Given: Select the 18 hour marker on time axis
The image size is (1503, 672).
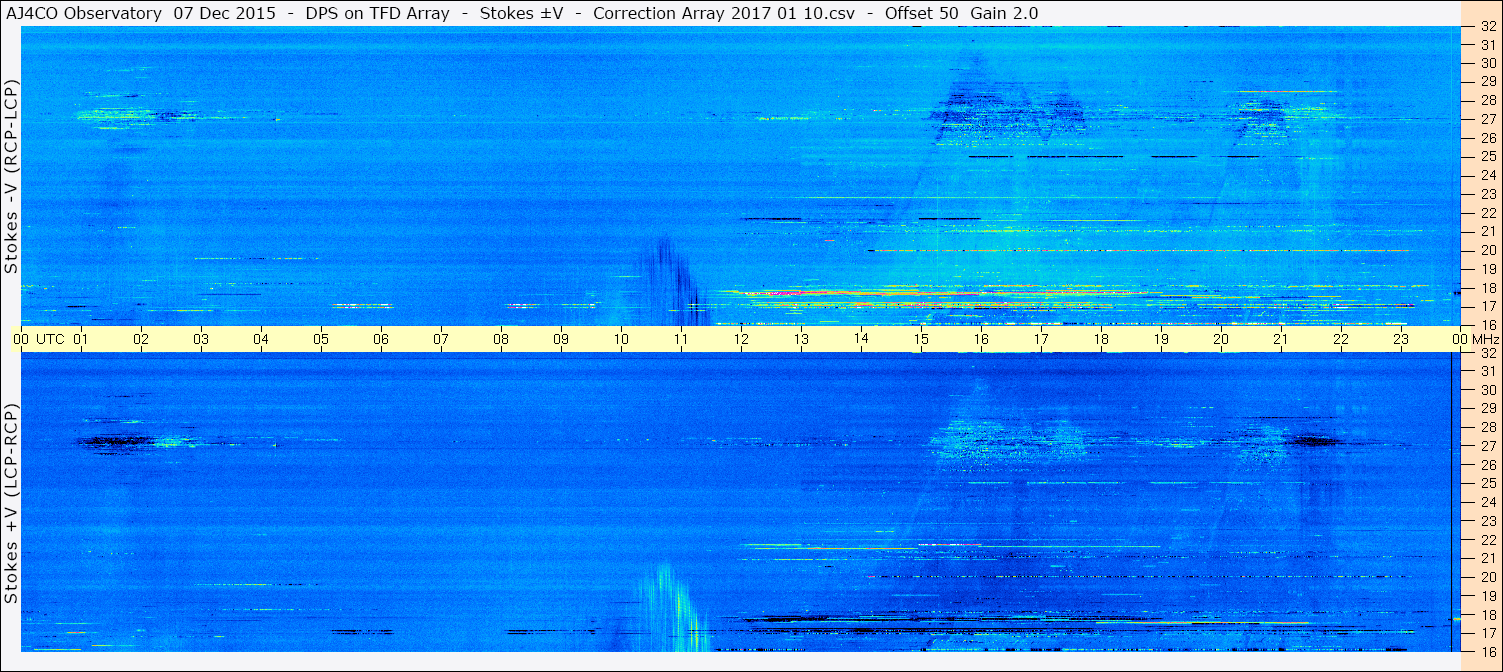Looking at the screenshot, I should [1101, 339].
